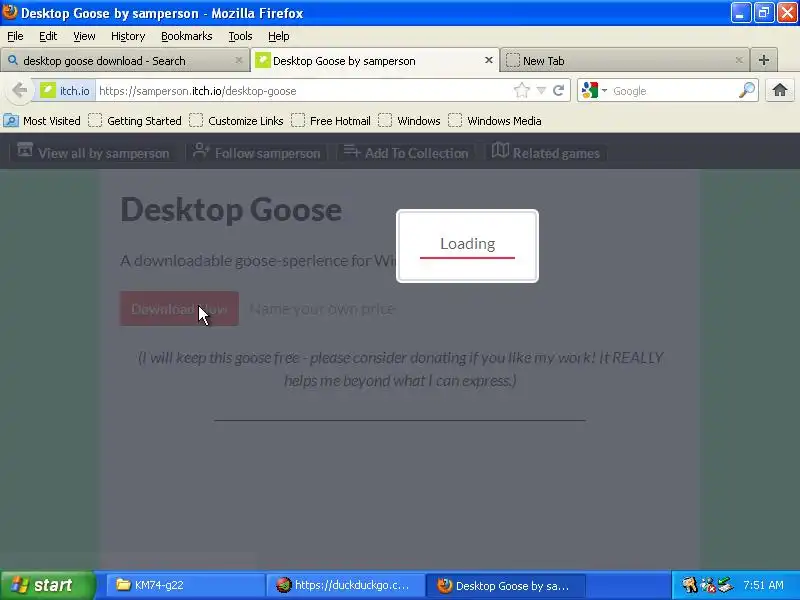Switch to the duckduckgo taskbar window
The width and height of the screenshot is (800, 600).
345,585
